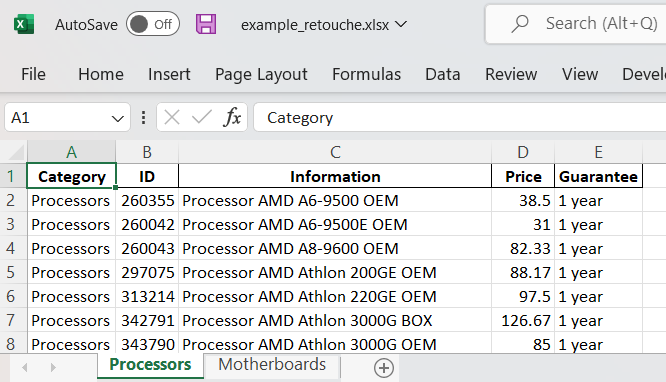The width and height of the screenshot is (666, 382).
Task: Click the purple Save floppy disk icon
Action: click(x=206, y=24)
